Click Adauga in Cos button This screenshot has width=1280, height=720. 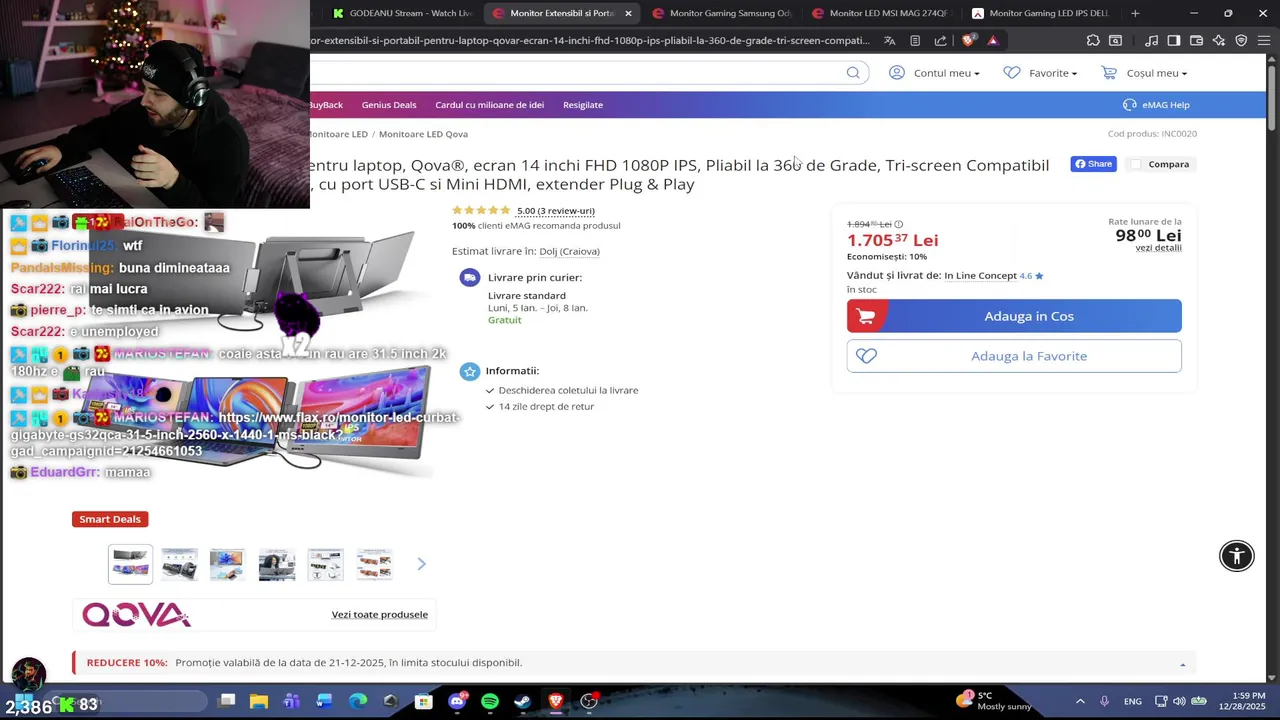1014,316
